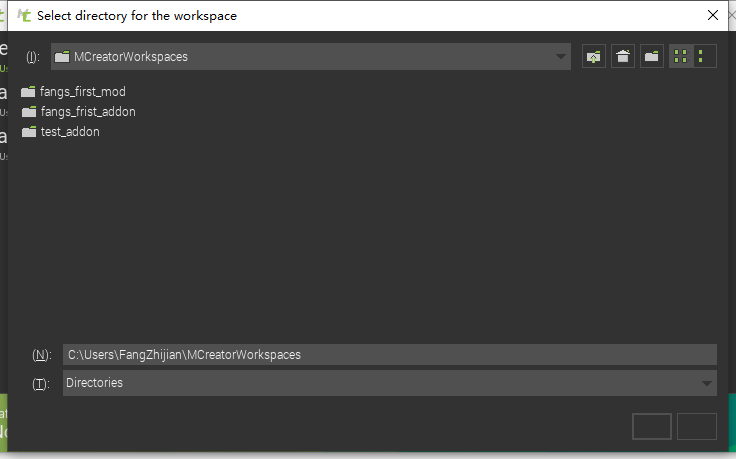Click the first blank button at bottom right
Viewport: 736px width, 459px height.
coord(652,426)
